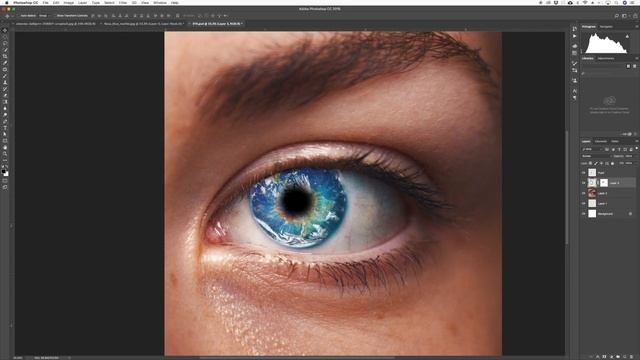This screenshot has width=640, height=360.
Task: Select the Spot Healing Brush tool
Action: click(x=5, y=69)
